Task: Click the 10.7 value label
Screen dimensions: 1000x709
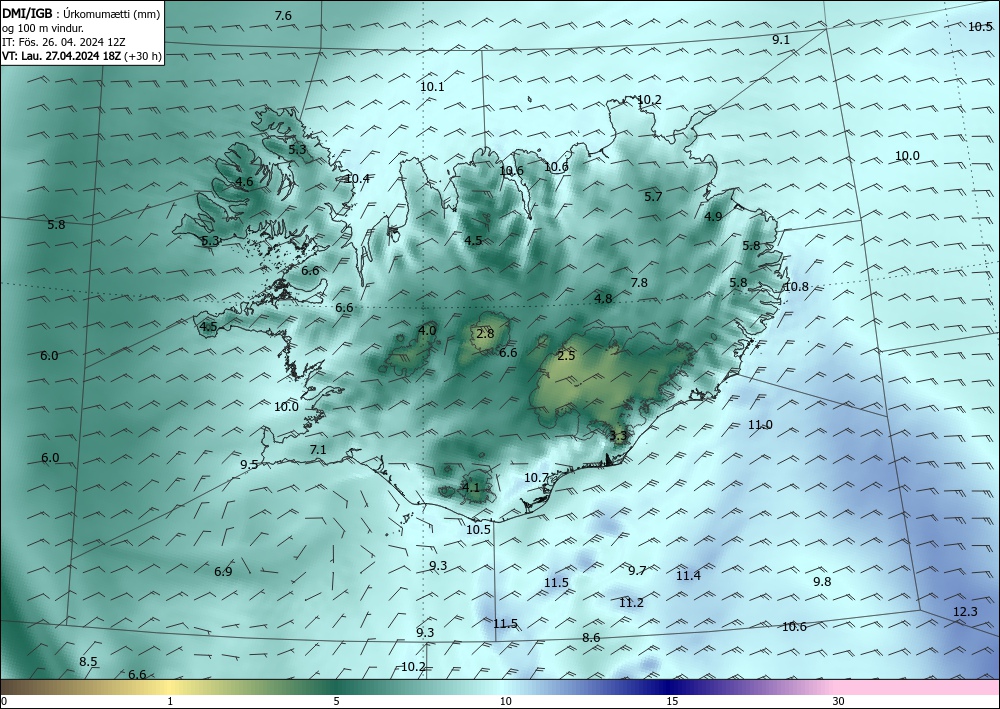Action: [536, 478]
